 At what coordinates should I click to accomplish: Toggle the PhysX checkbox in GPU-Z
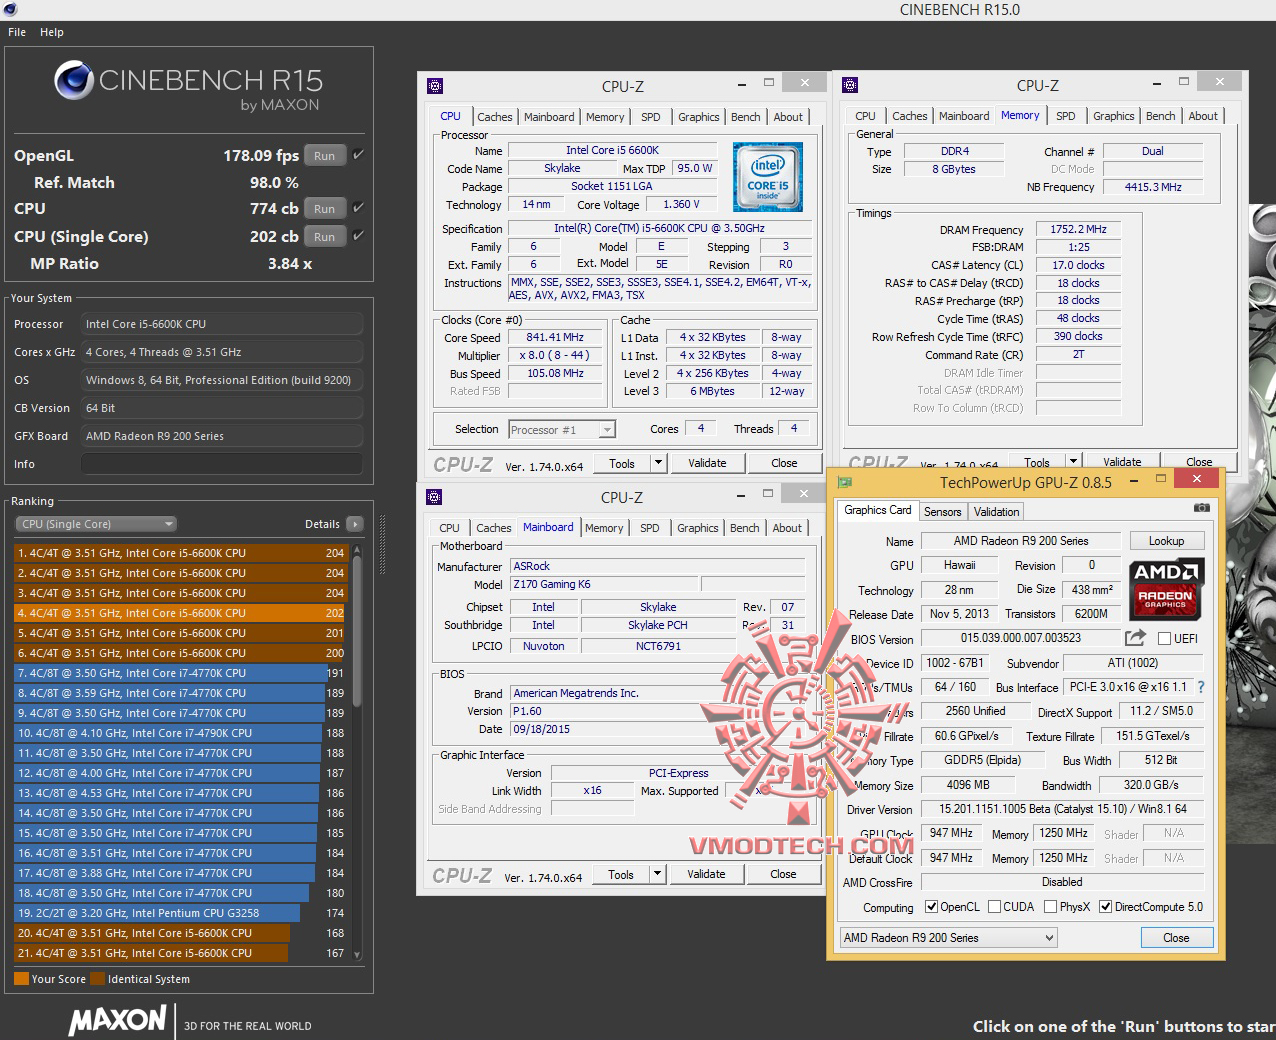tap(1051, 907)
